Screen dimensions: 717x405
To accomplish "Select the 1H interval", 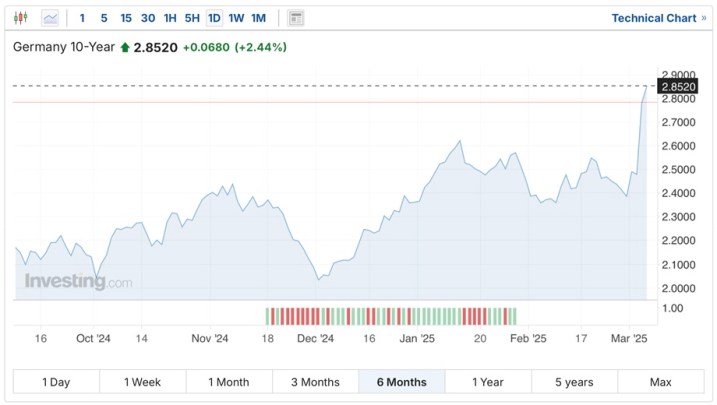I will point(170,18).
